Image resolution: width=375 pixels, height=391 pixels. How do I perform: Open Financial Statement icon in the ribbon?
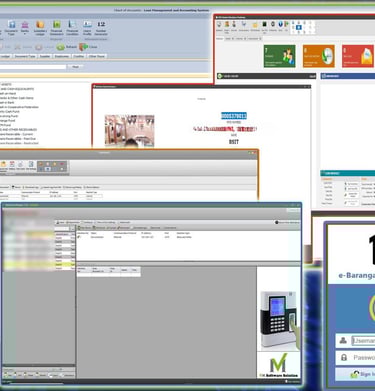[57, 28]
